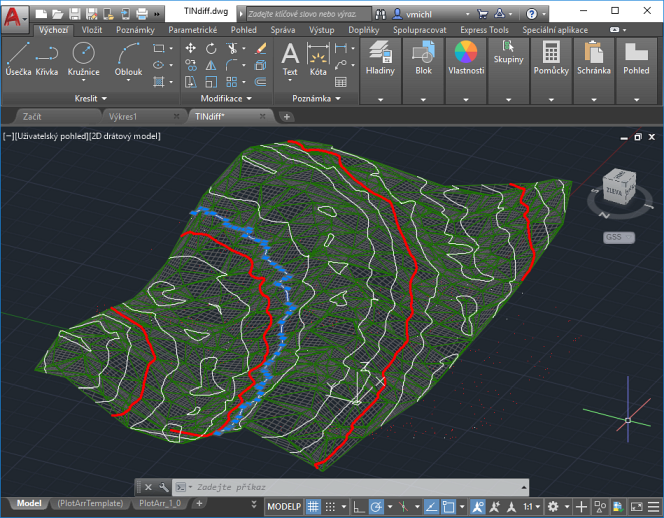The height and width of the screenshot is (518, 664).
Task: Click the Model layout tab
Action: coord(29,503)
